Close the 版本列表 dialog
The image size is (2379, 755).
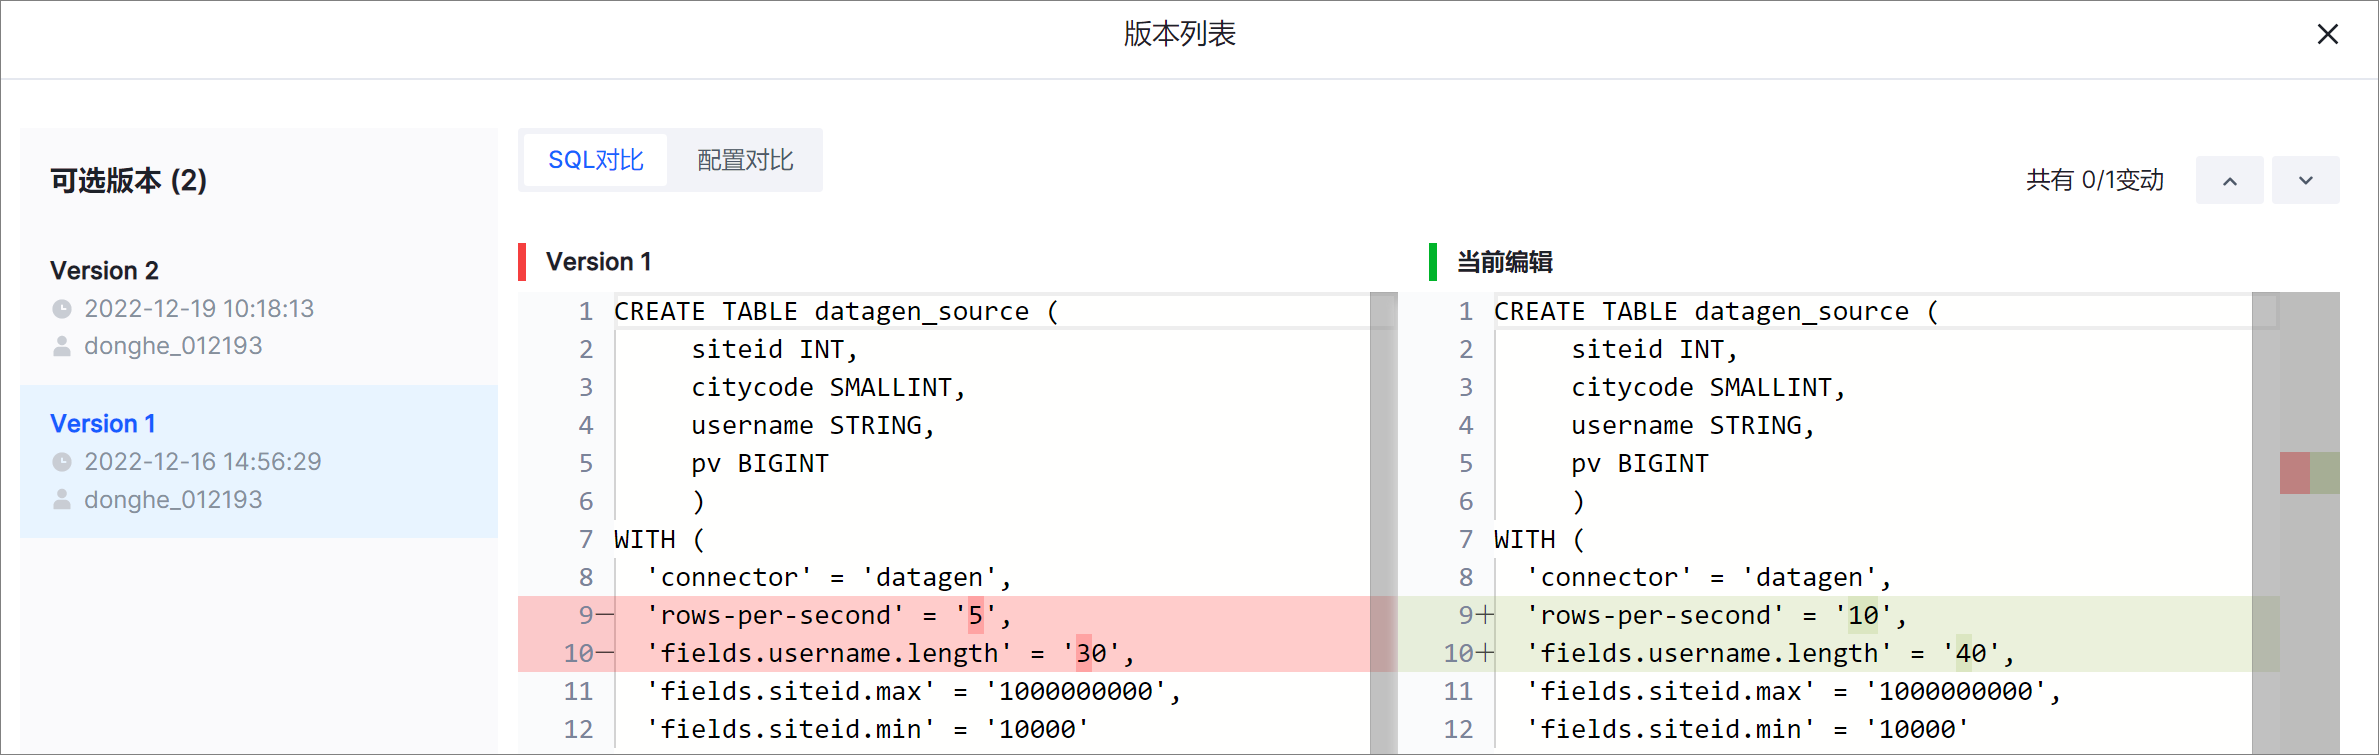coord(2327,34)
